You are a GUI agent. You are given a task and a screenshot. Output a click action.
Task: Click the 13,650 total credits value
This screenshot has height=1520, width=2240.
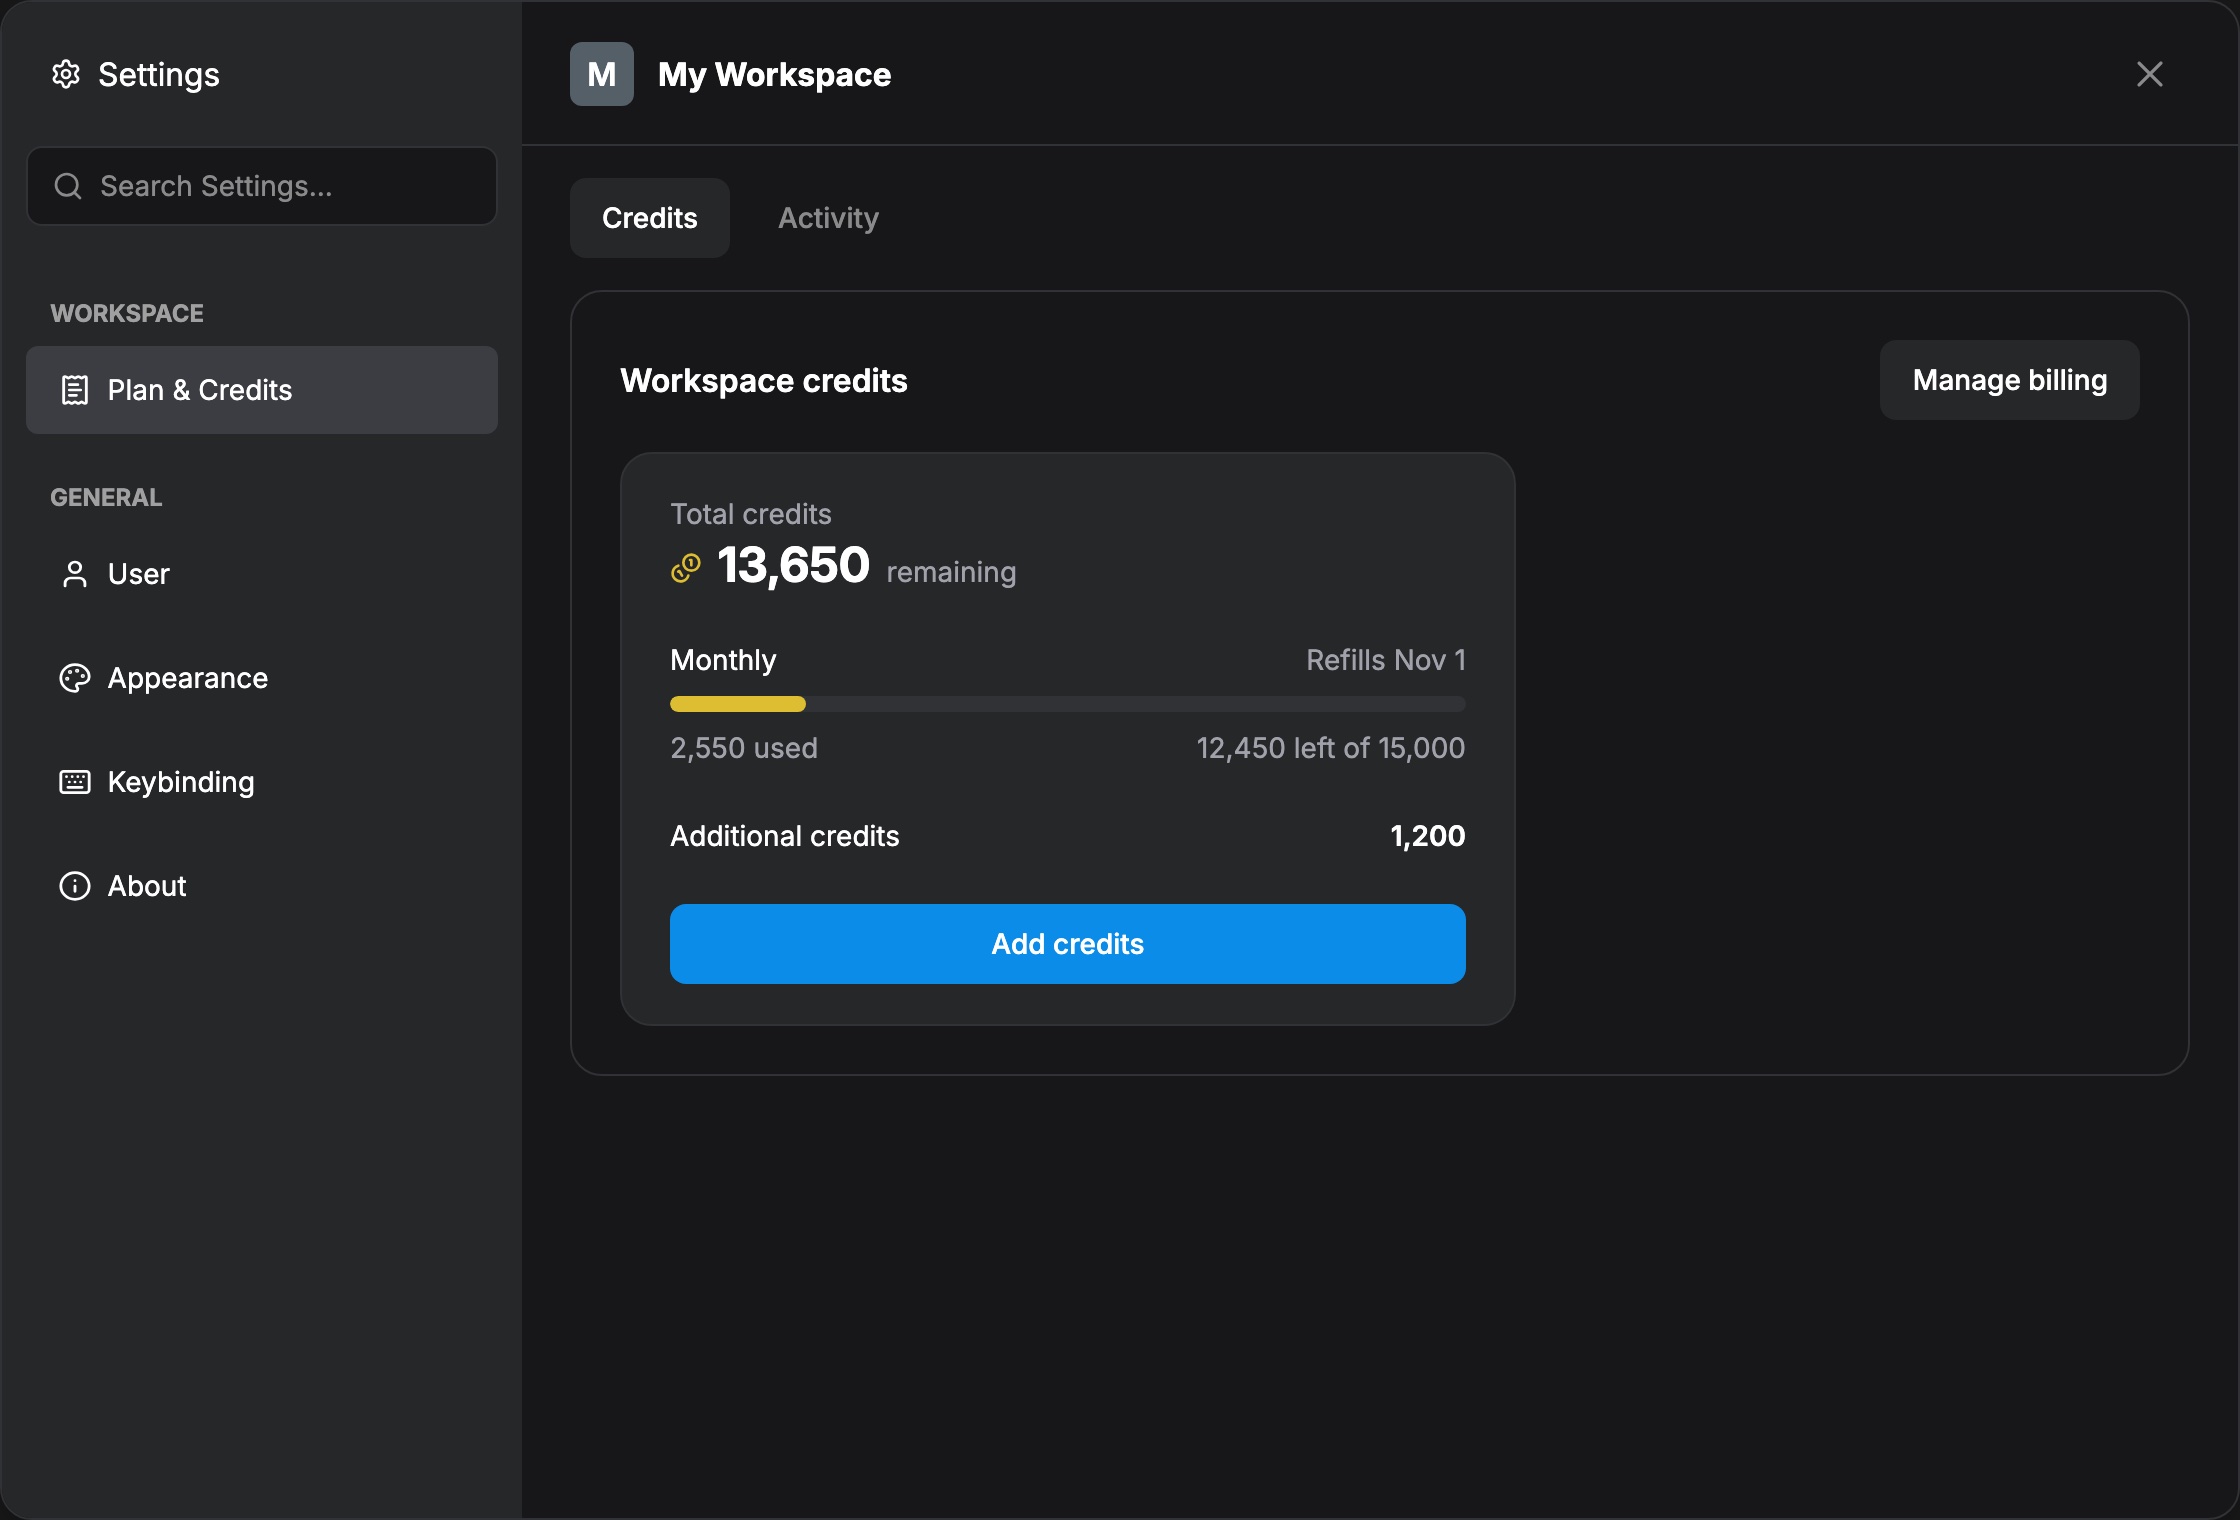[x=794, y=565]
